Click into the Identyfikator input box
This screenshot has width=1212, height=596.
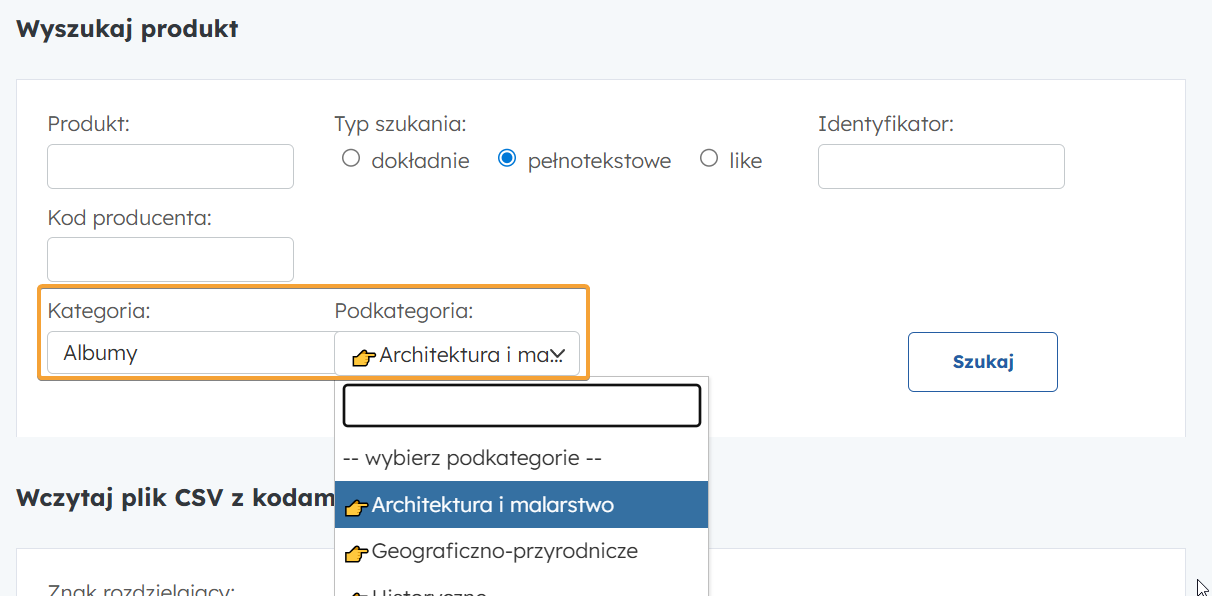coord(940,167)
